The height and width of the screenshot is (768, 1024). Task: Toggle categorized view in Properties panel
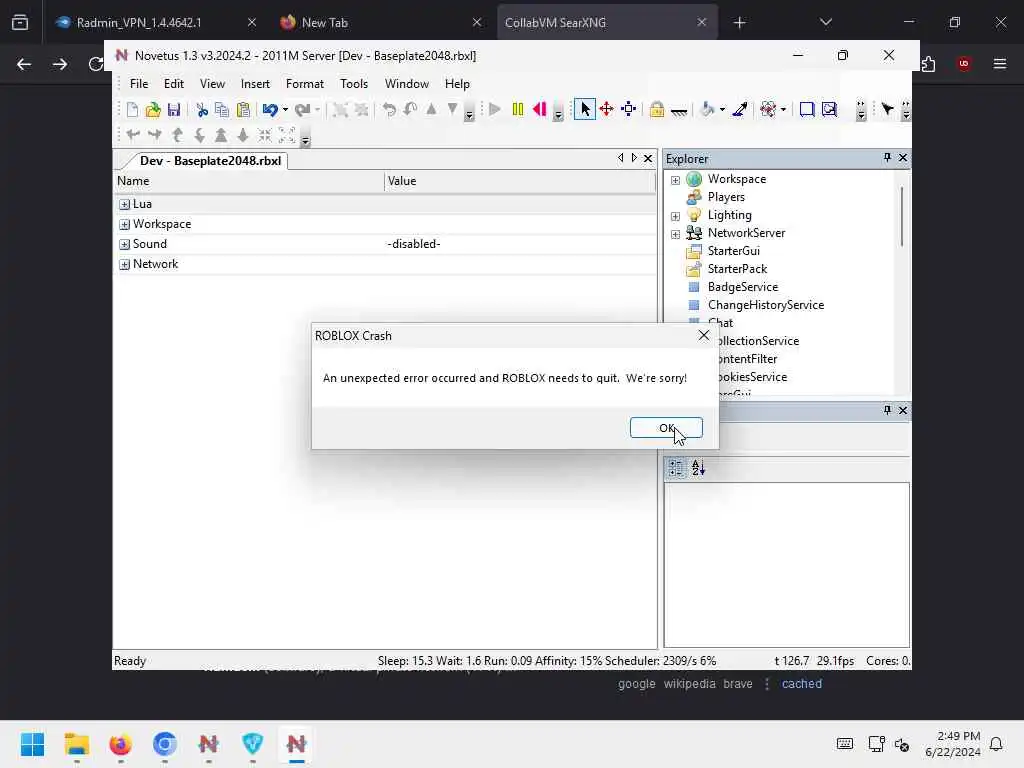tap(677, 468)
